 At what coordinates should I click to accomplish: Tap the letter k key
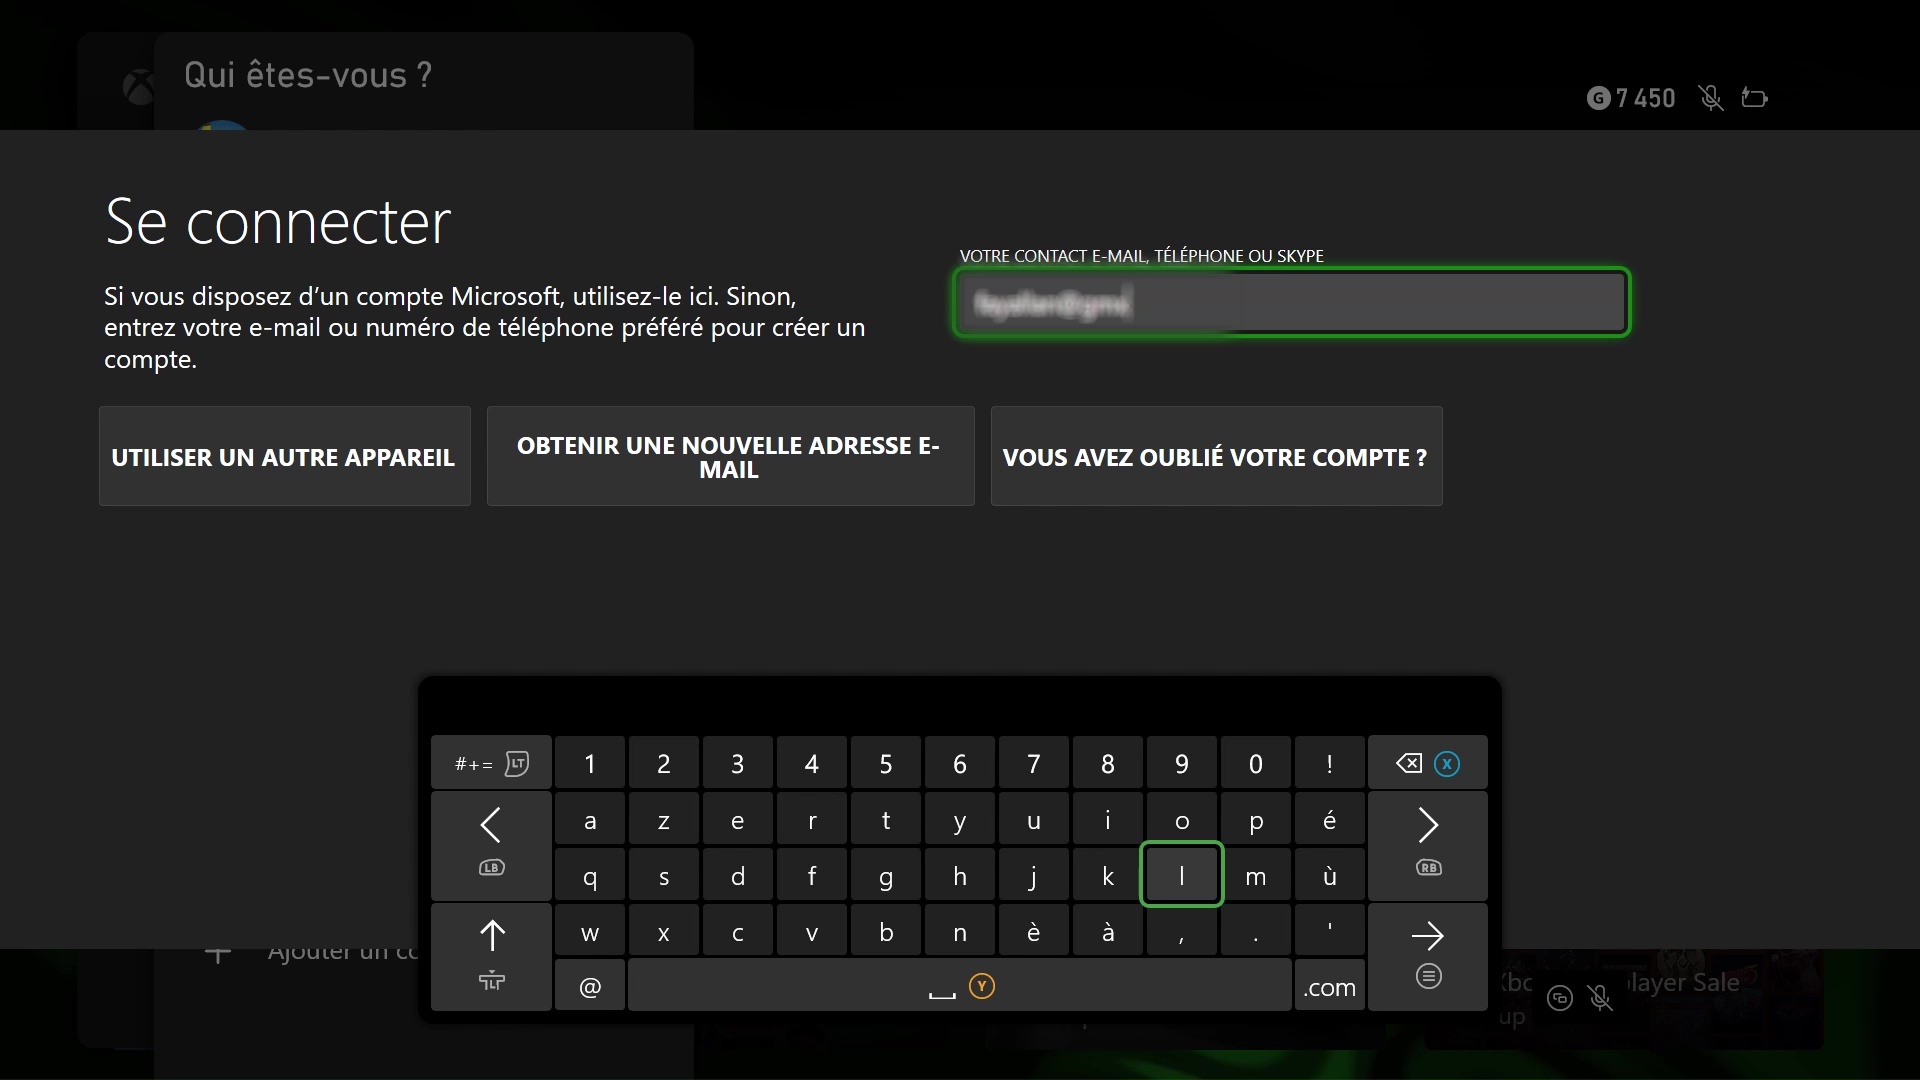point(1108,876)
